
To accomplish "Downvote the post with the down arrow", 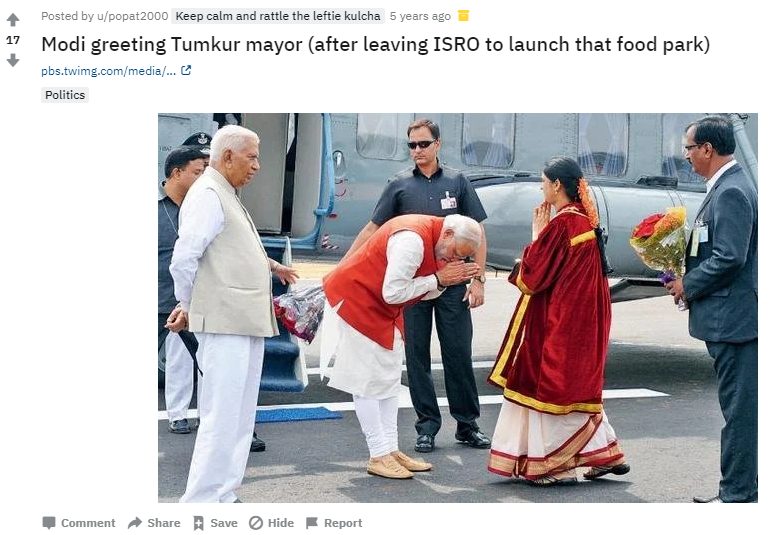I will (x=13, y=60).
